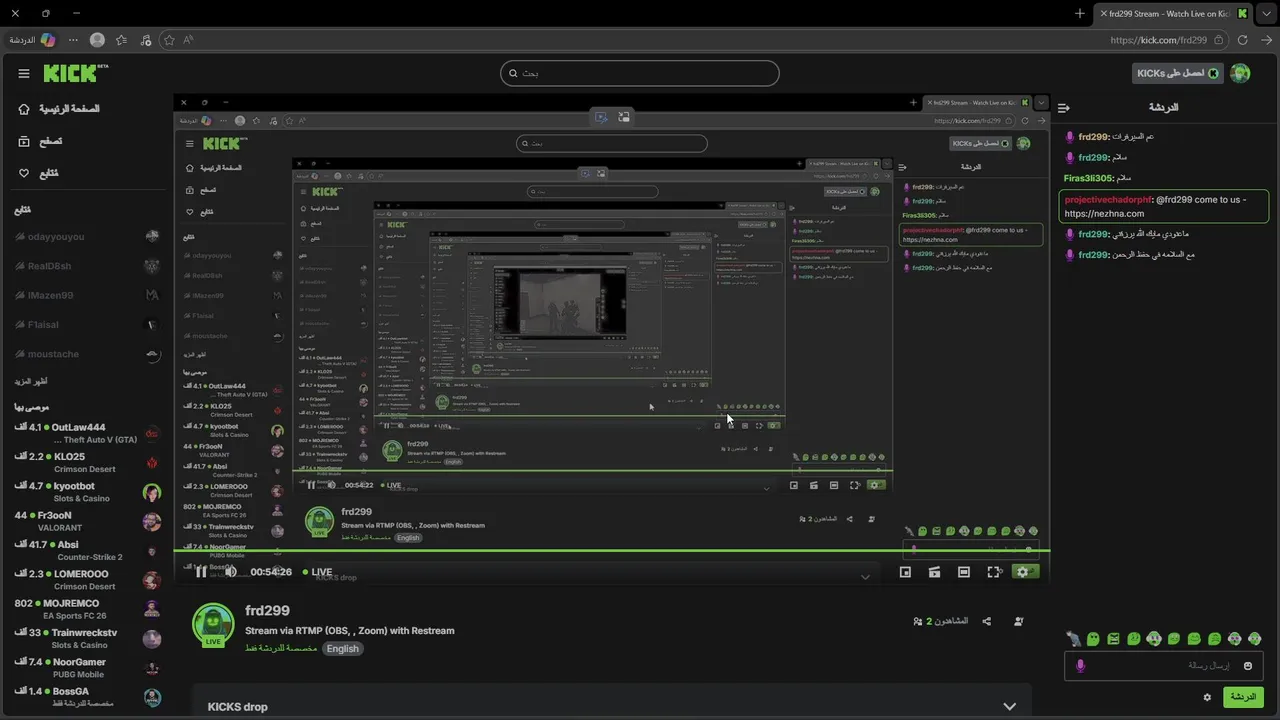Click the English language tag
Image resolution: width=1280 pixels, height=720 pixels.
point(342,648)
